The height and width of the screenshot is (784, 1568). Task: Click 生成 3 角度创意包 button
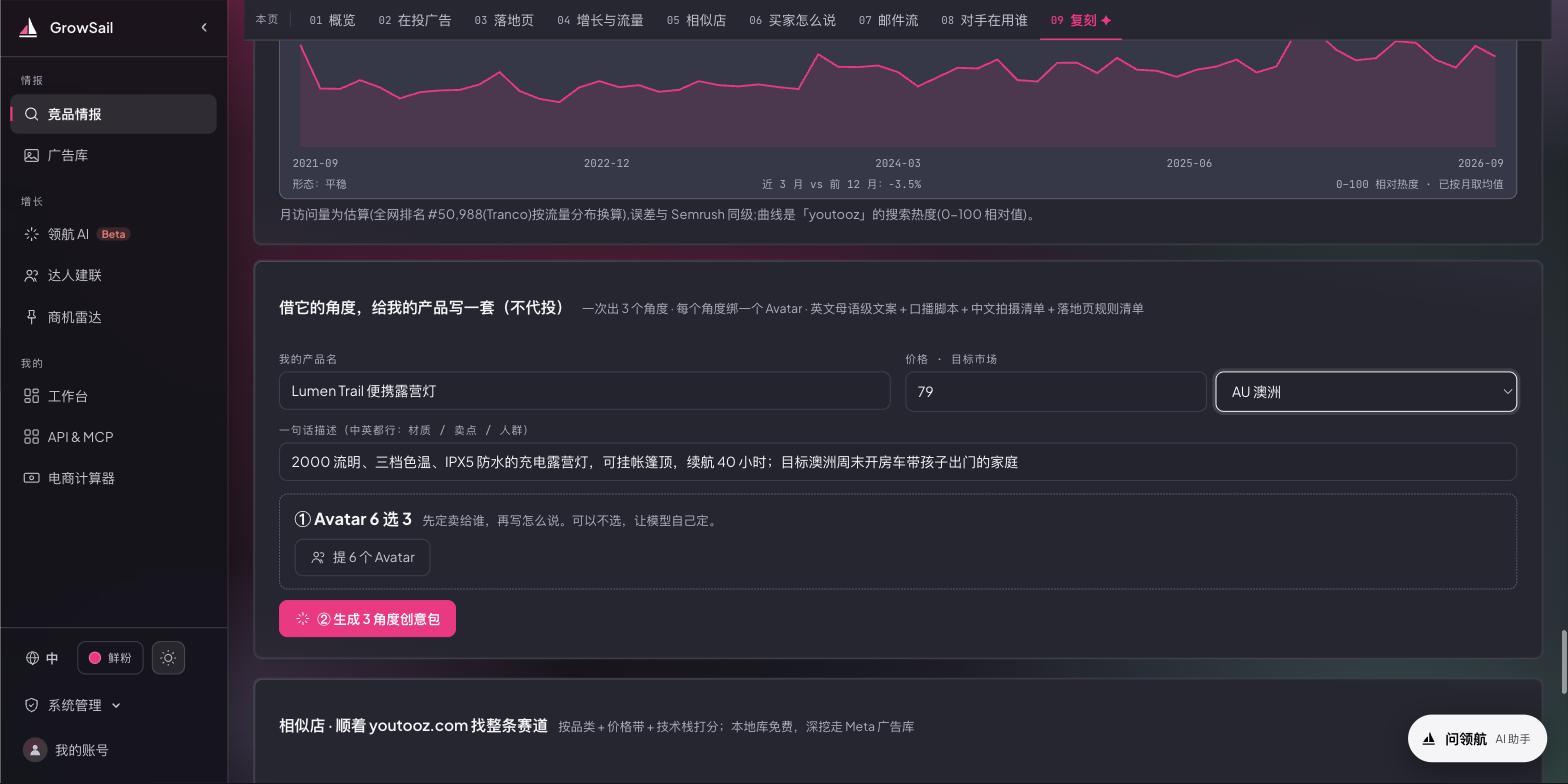[367, 619]
